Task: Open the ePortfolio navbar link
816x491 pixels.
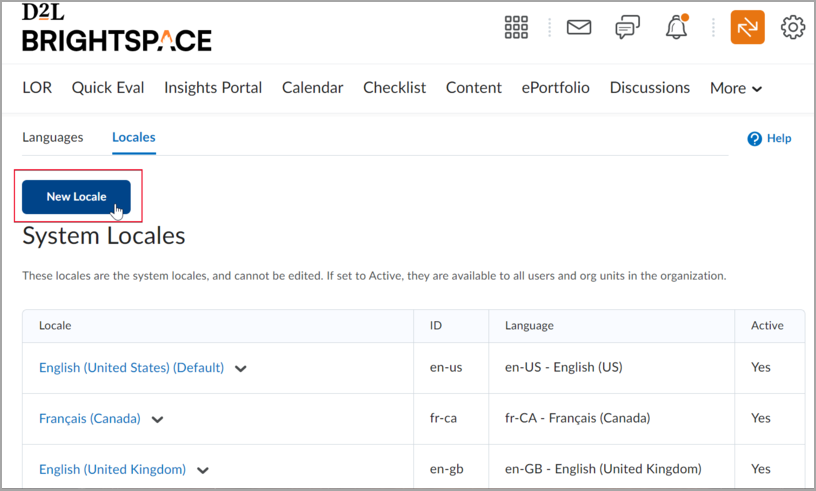Action: click(555, 87)
